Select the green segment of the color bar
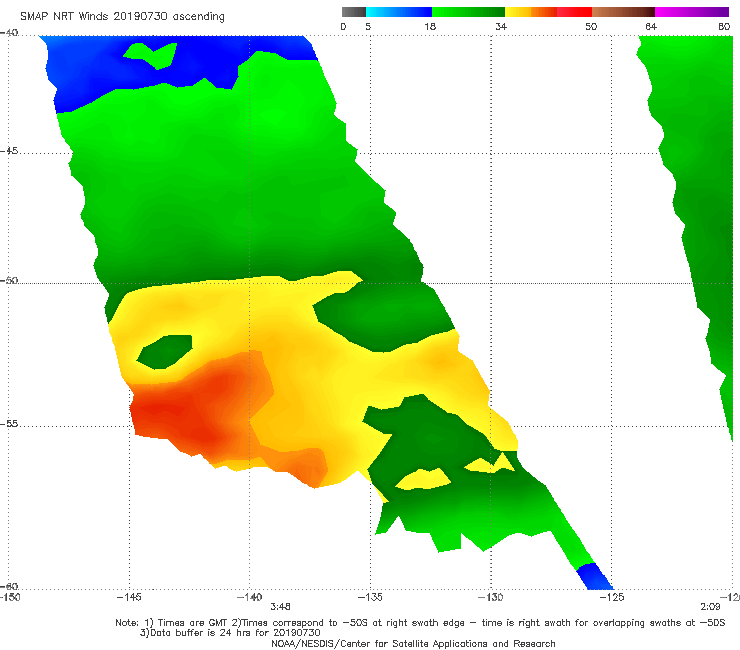740x650 pixels. [468, 12]
